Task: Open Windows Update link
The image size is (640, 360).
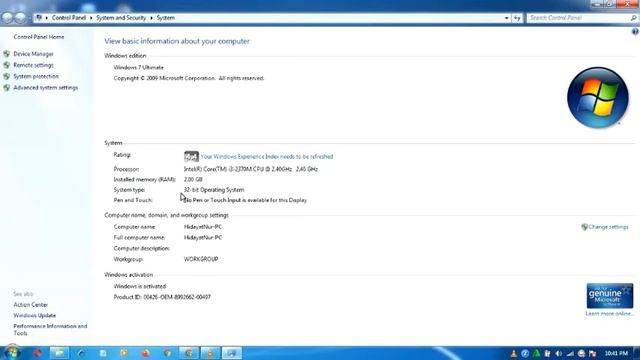Action: (35, 316)
